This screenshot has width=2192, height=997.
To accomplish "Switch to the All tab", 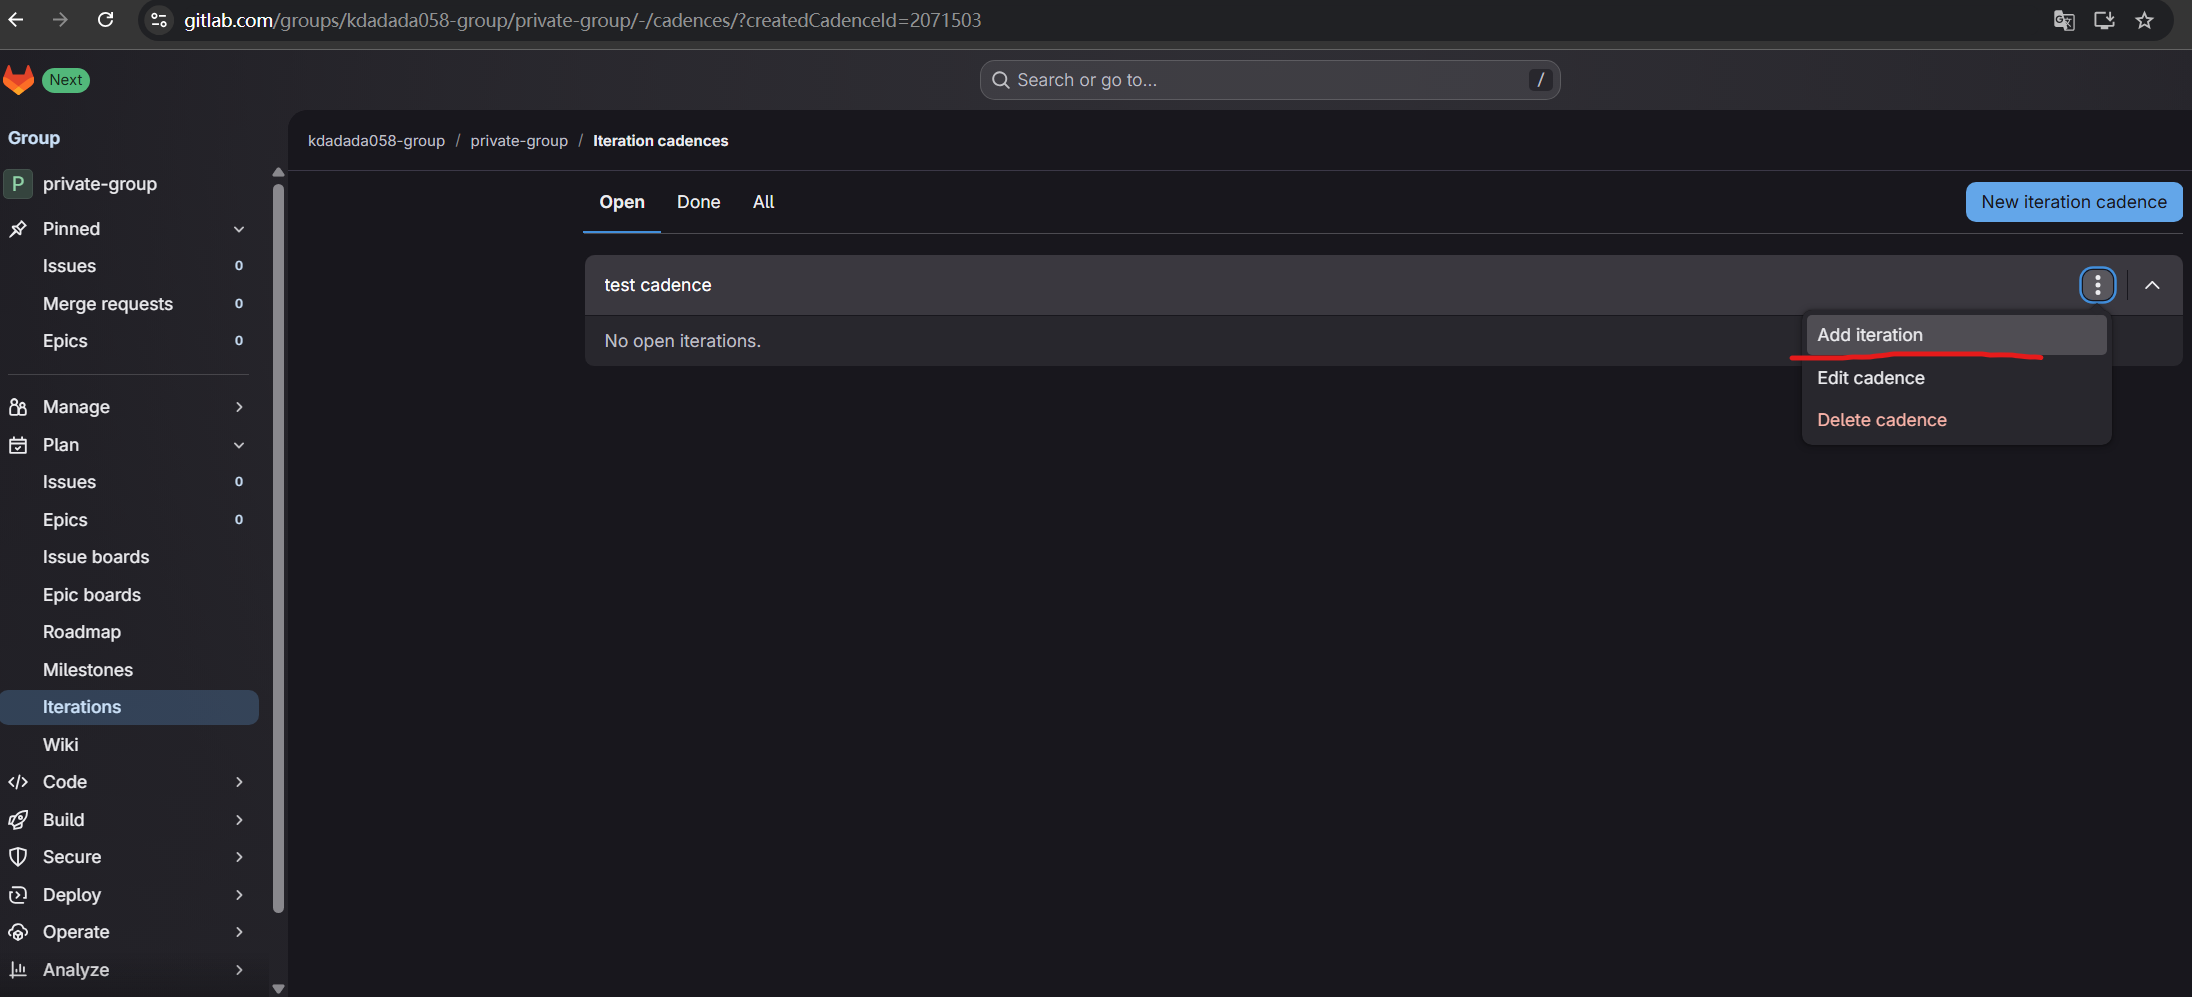I will (763, 202).
